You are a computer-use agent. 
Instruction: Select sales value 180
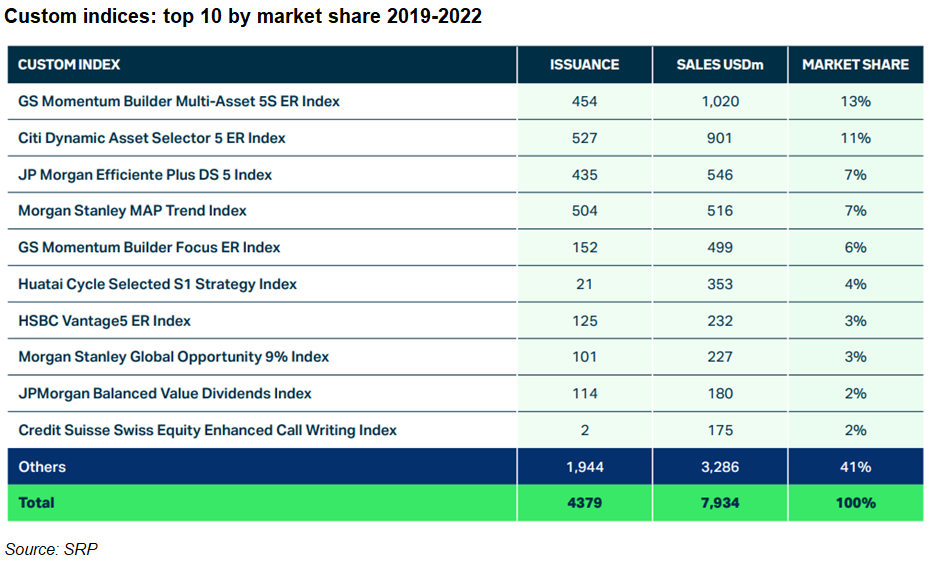pyautogui.click(x=719, y=394)
